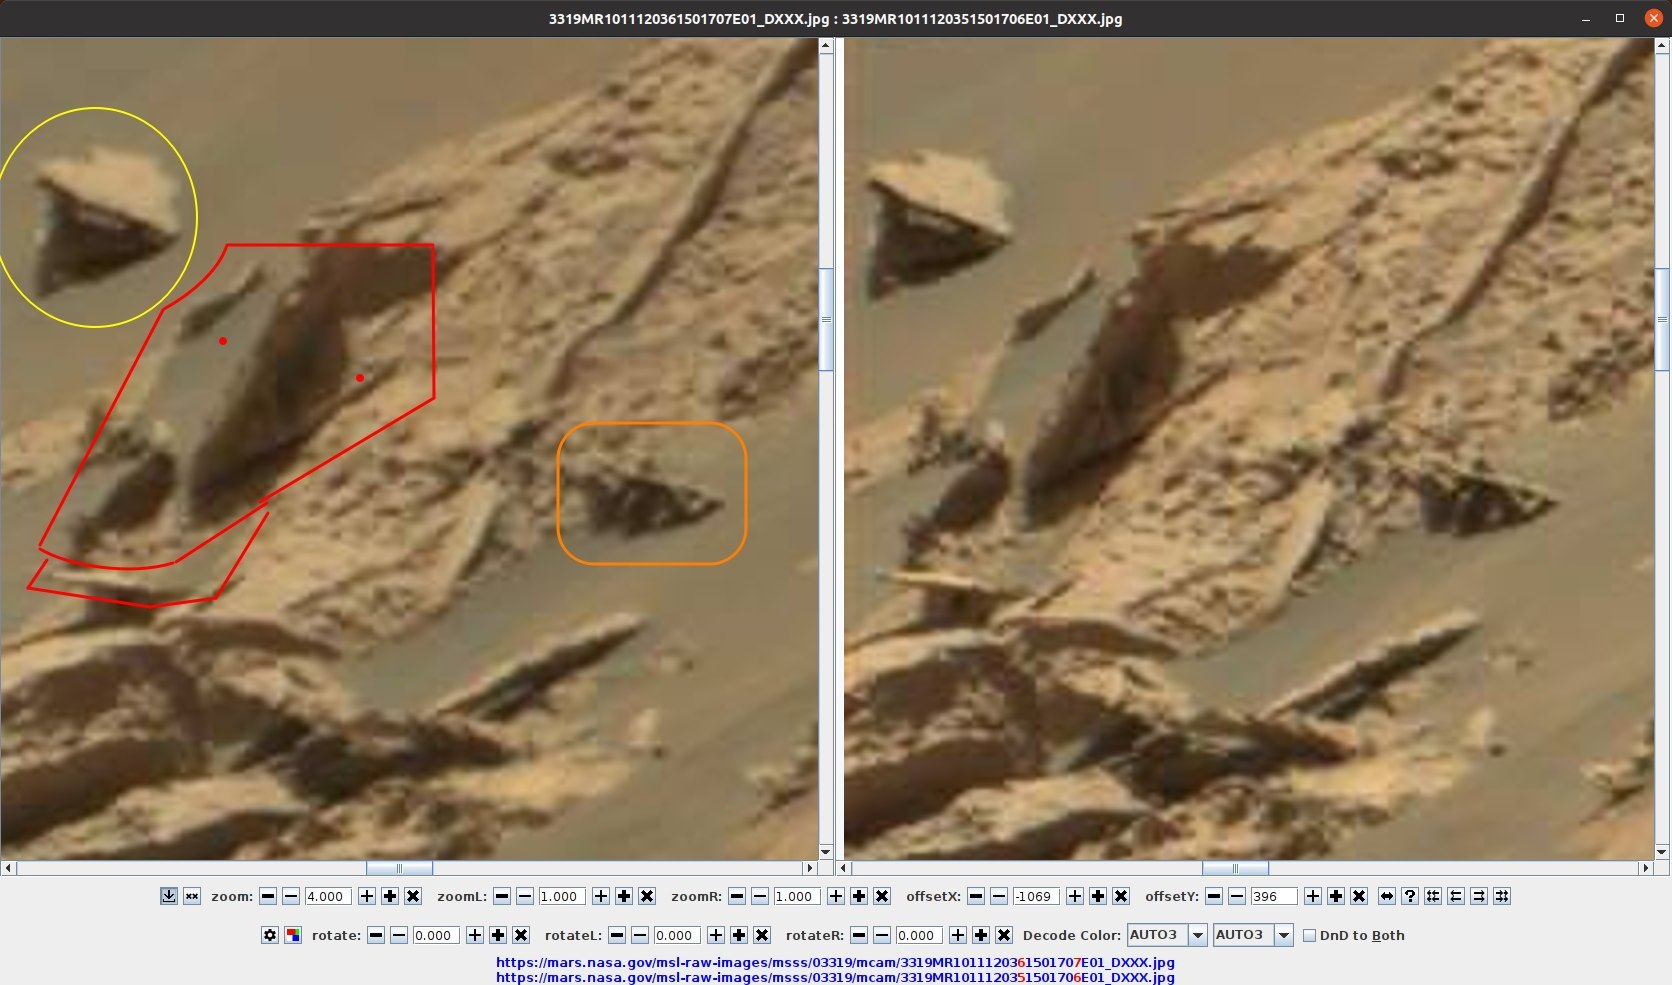Click the zoomR value input field
Image resolution: width=1672 pixels, height=985 pixels.
797,896
